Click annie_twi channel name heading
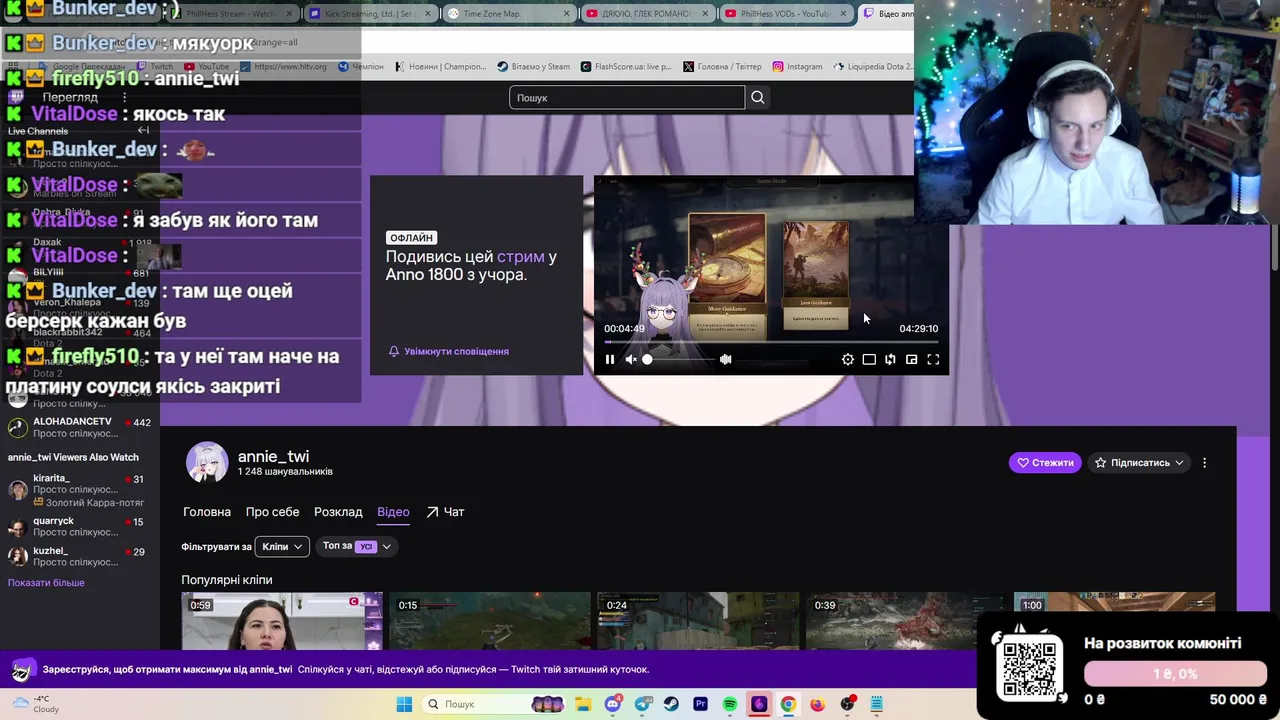 (x=273, y=456)
